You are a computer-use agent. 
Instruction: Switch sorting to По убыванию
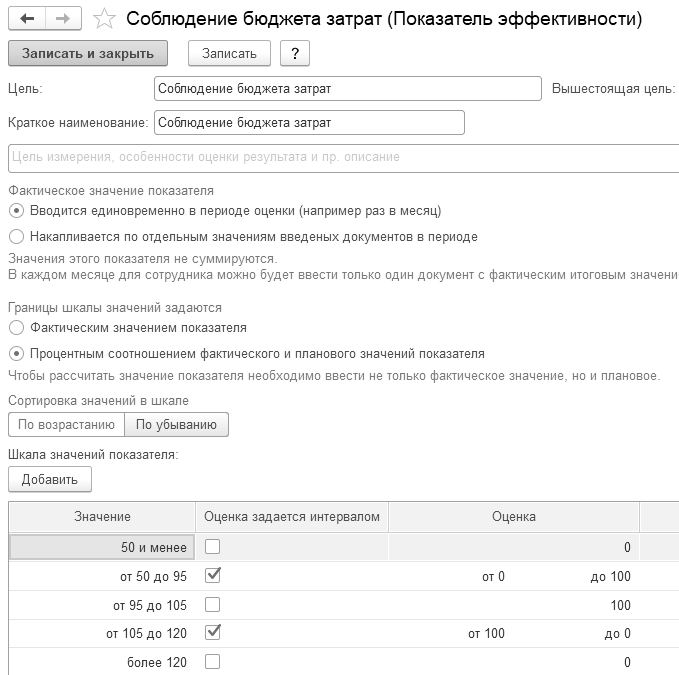coord(176,425)
